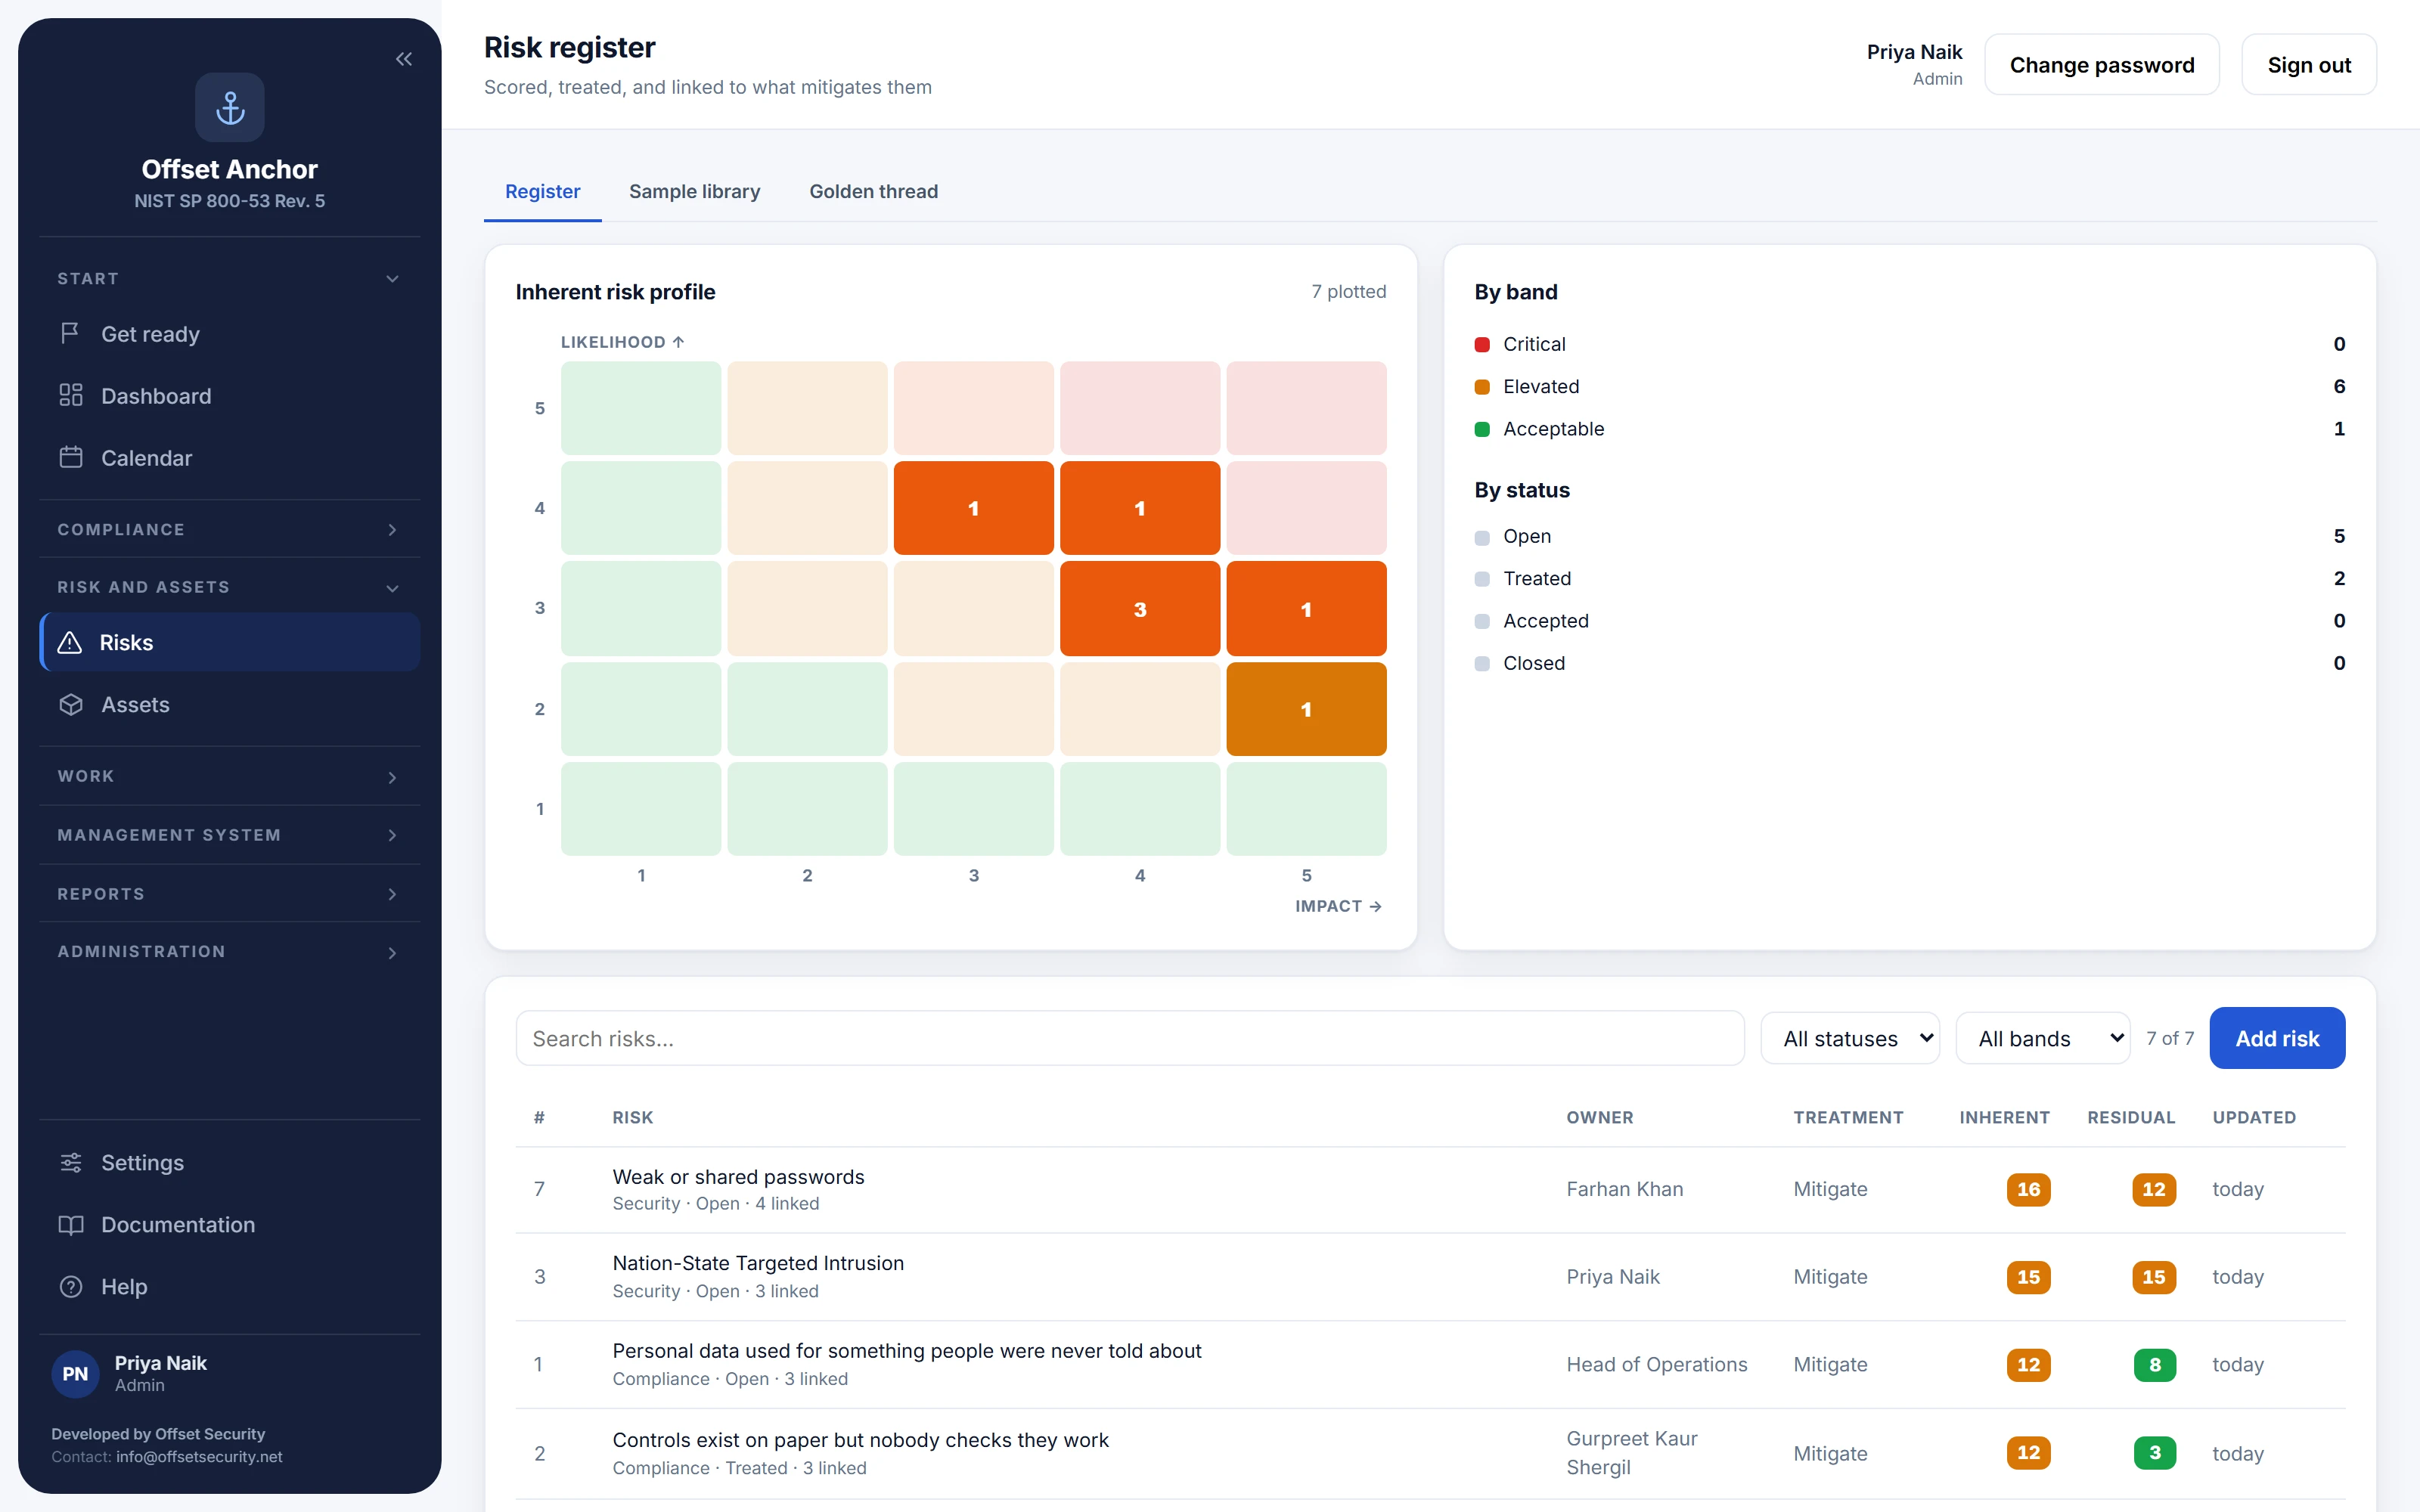The image size is (2420, 1512).
Task: Click the Change password button
Action: pyautogui.click(x=2101, y=65)
